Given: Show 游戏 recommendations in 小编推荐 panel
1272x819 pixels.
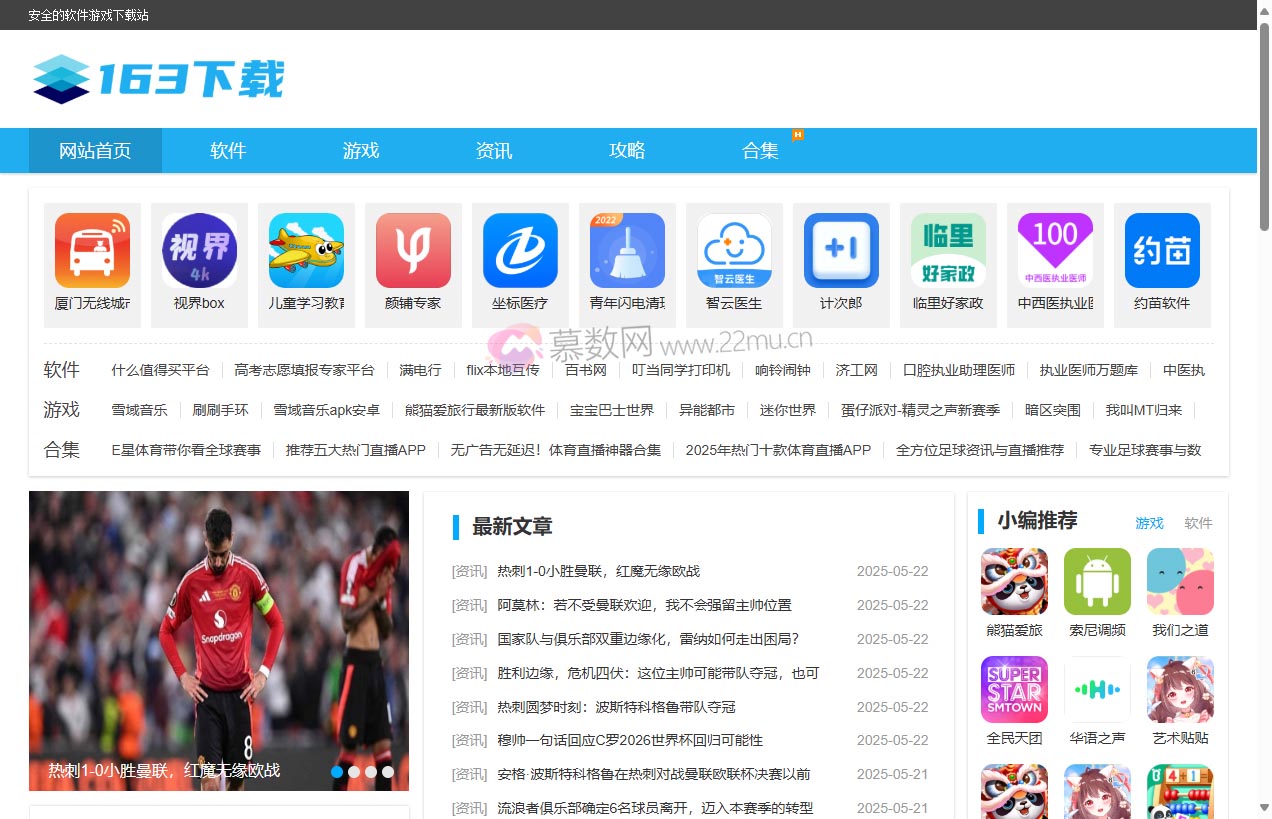Looking at the screenshot, I should pos(1149,522).
